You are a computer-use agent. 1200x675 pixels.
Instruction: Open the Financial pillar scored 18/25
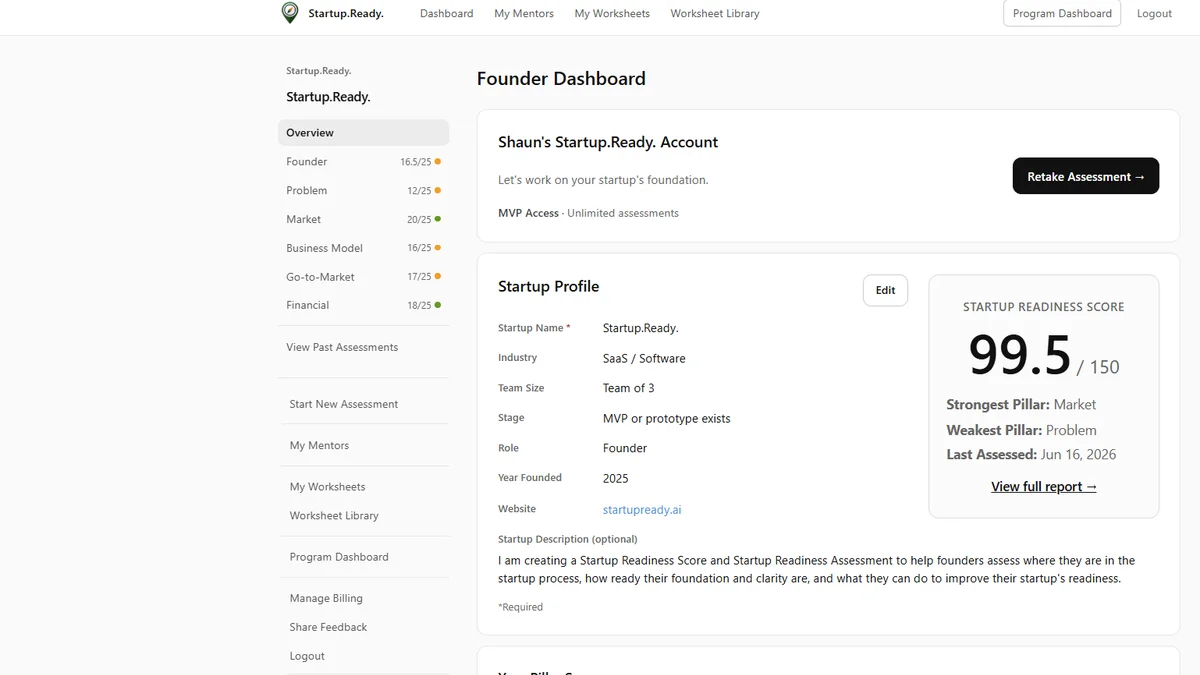[x=364, y=305]
